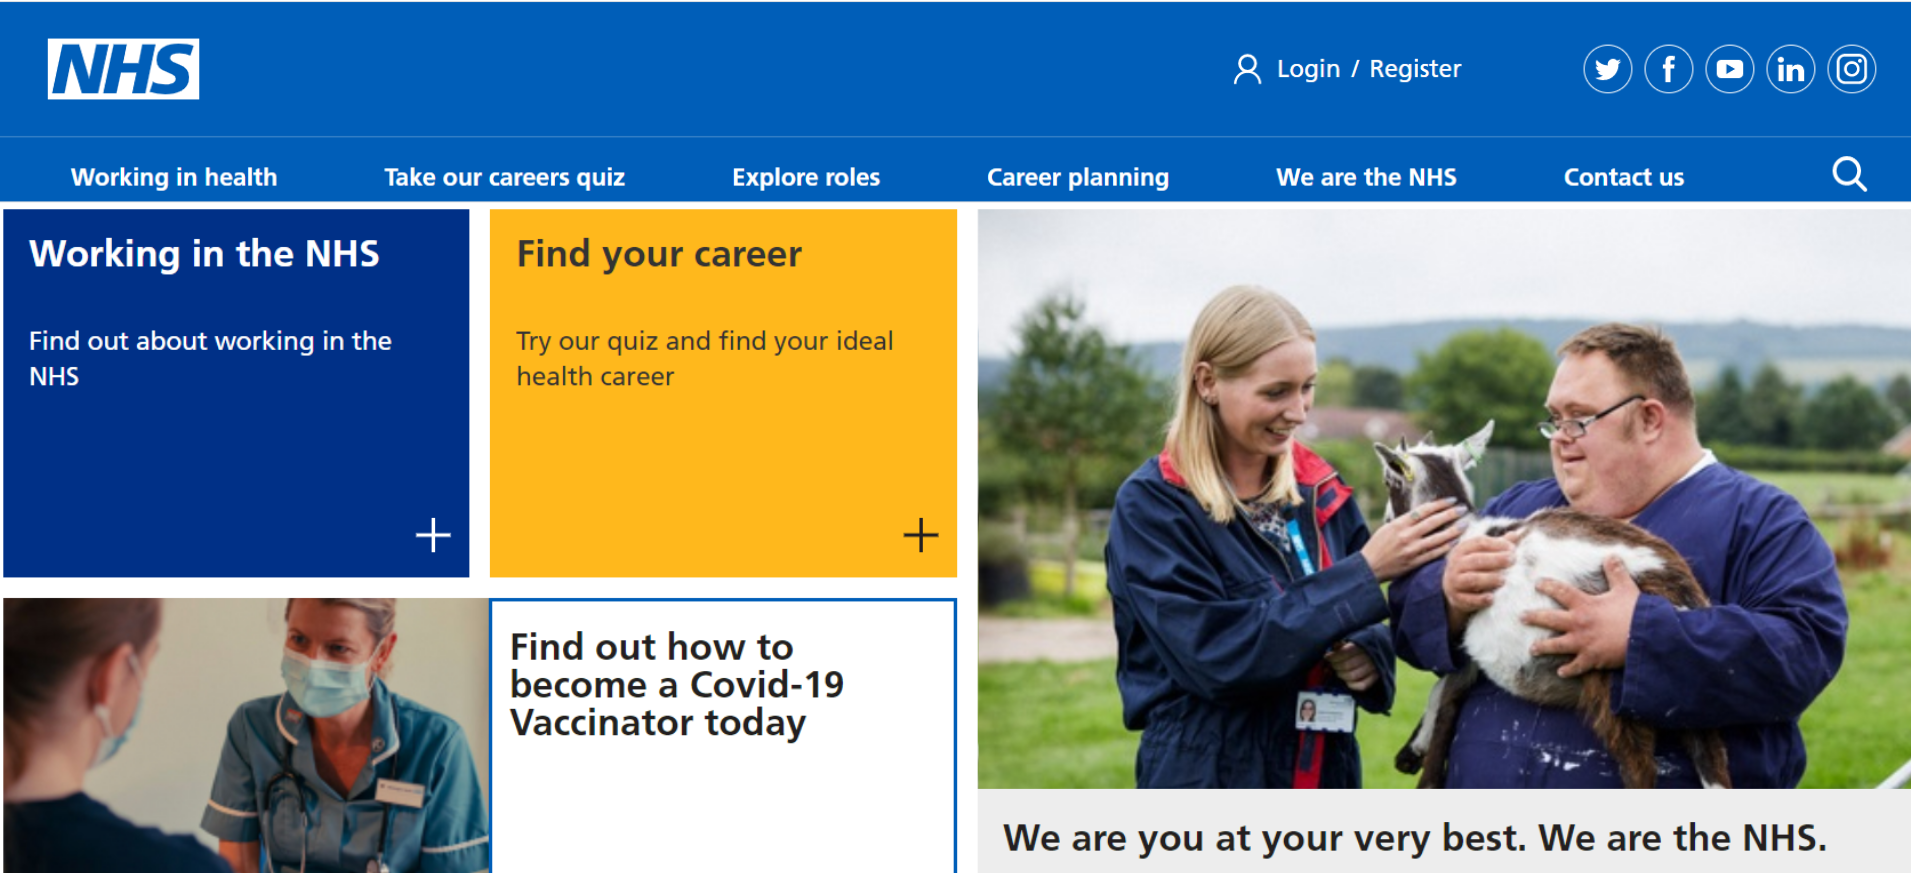Viewport: 1911px width, 873px height.
Task: Open the Covid-19 Vaccinator article link
Action: pyautogui.click(x=677, y=686)
